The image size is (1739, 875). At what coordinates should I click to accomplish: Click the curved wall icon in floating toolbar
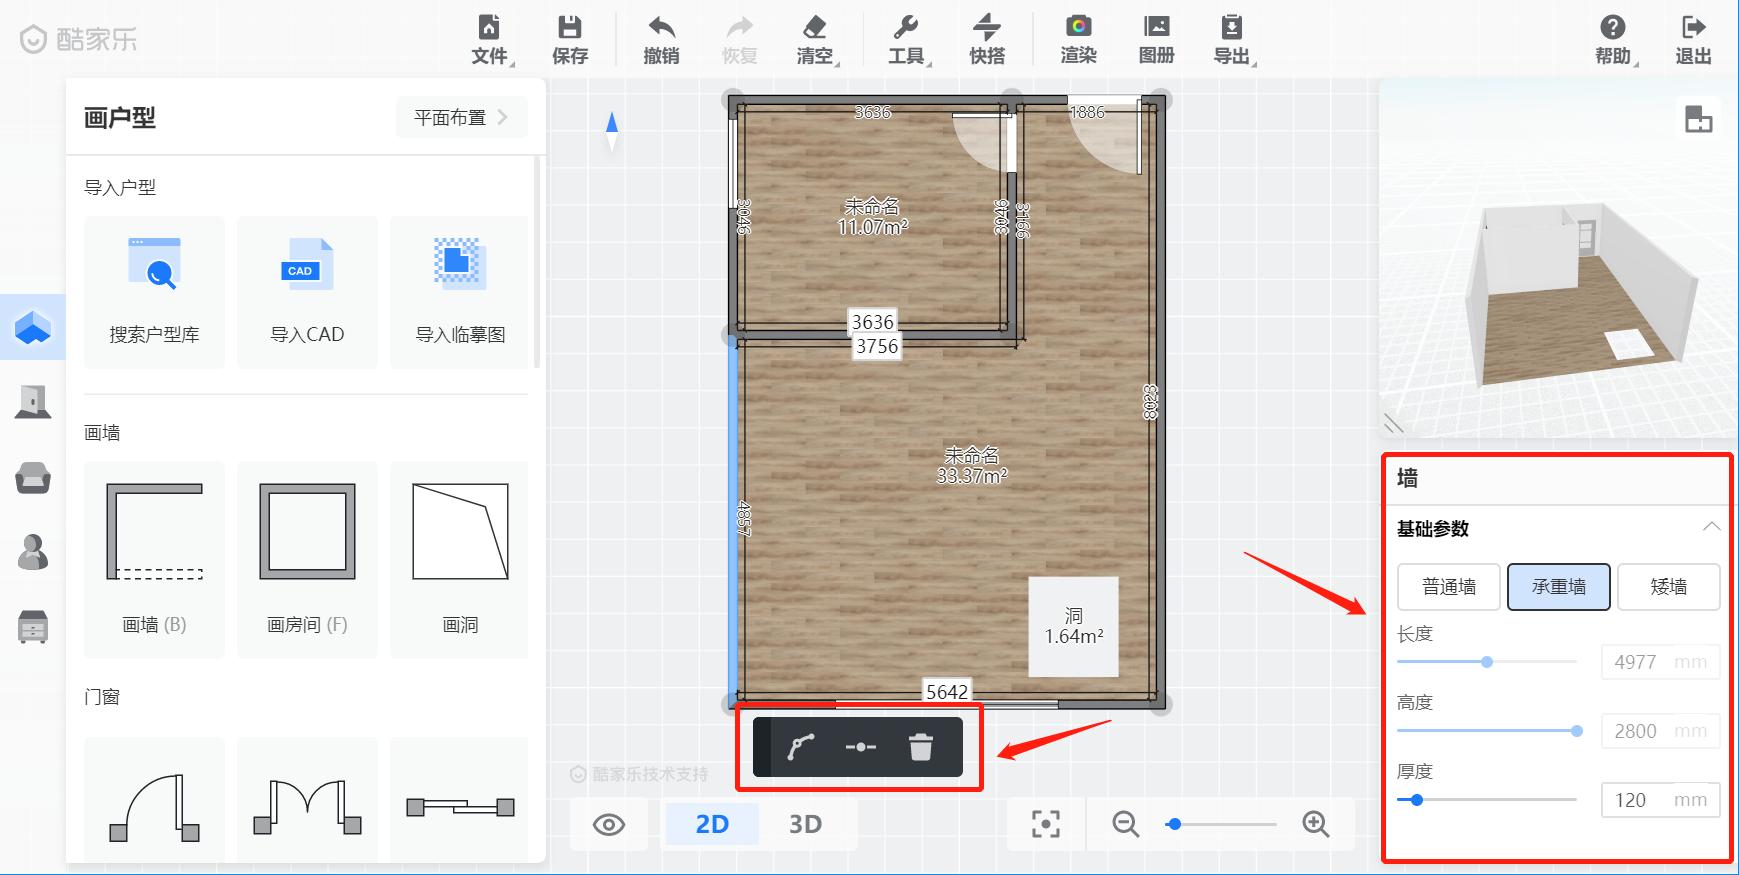click(800, 747)
